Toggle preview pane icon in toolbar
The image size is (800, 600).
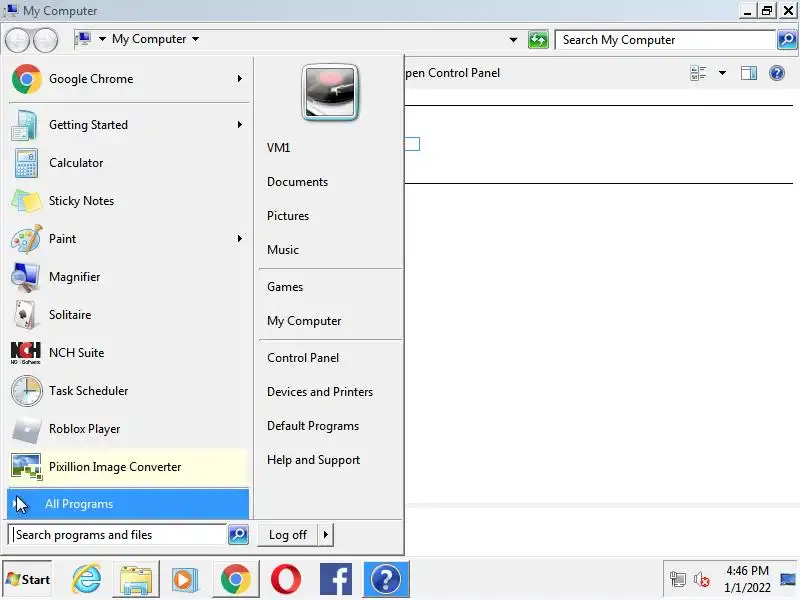point(748,73)
